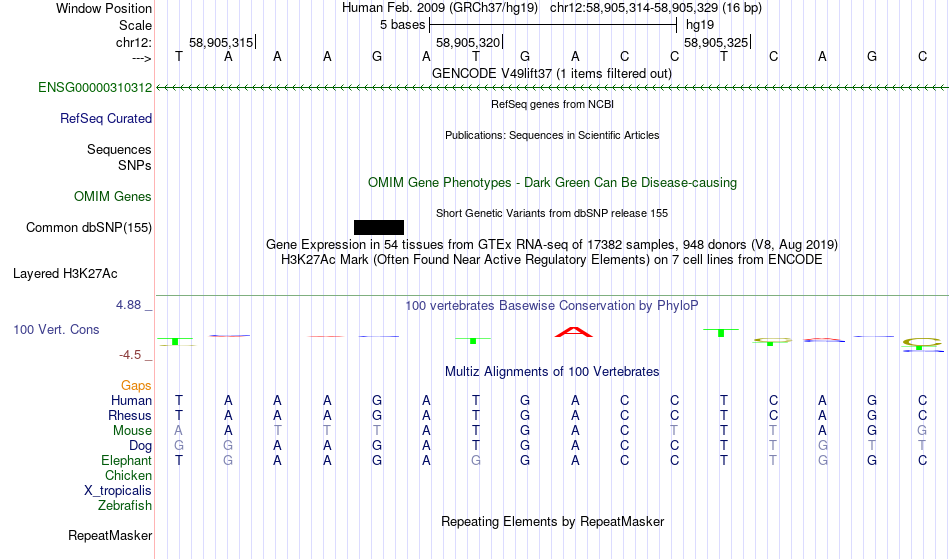This screenshot has height=559, width=950.
Task: Open 100 Vert. Cons track settings
Action: click(x=56, y=329)
